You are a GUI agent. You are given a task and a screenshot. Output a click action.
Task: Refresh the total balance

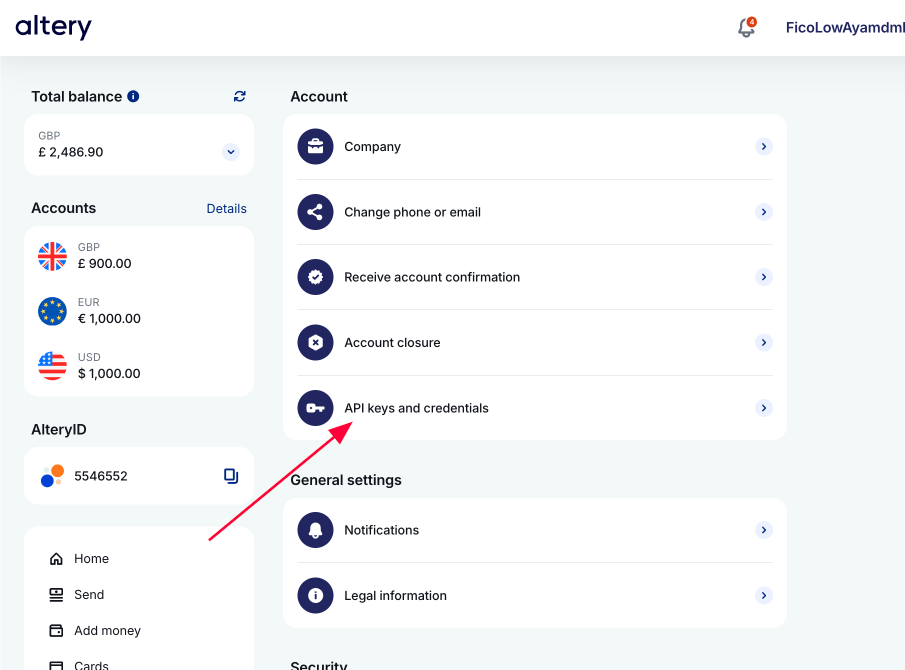click(240, 96)
